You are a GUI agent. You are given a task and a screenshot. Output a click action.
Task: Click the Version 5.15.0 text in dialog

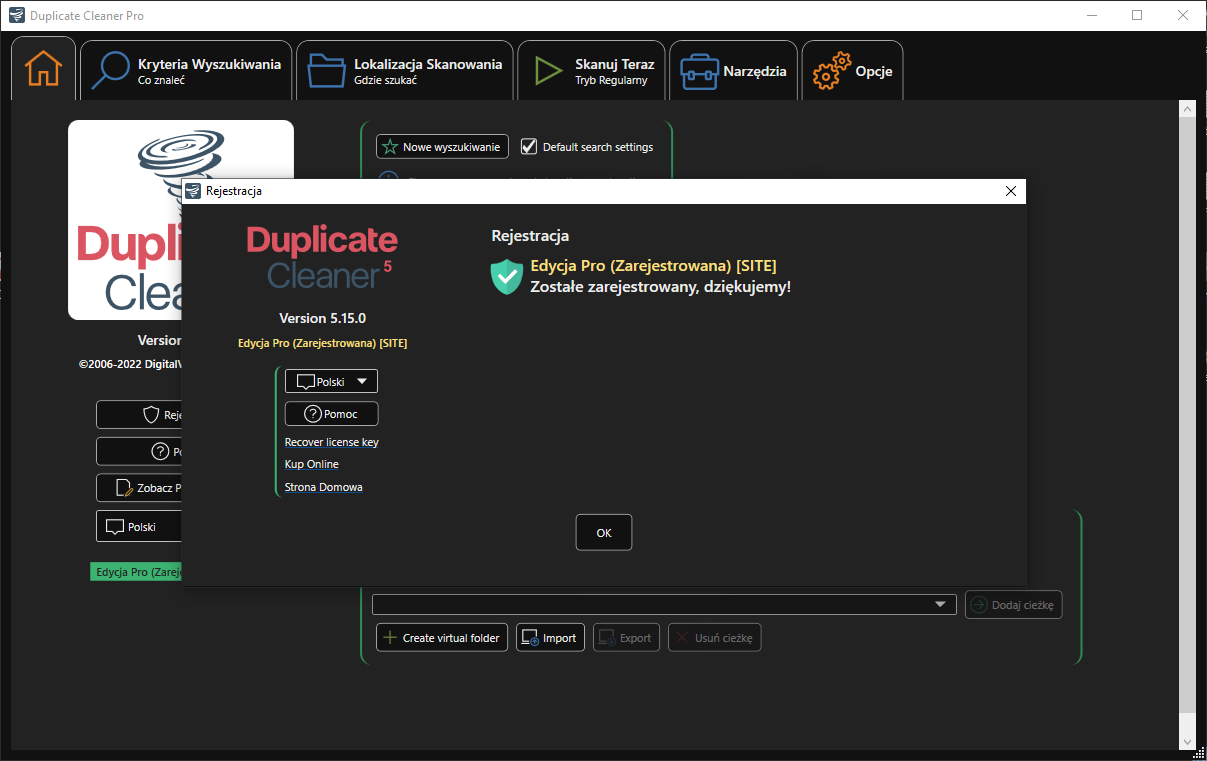(x=322, y=319)
